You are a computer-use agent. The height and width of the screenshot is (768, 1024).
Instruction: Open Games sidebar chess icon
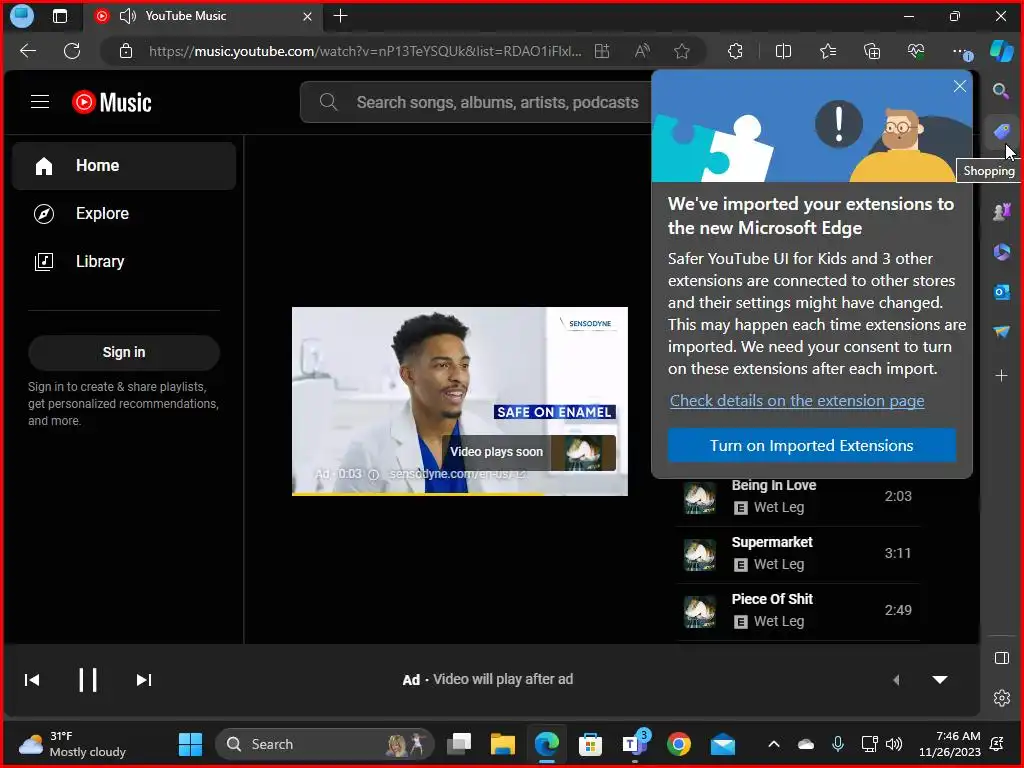[1001, 212]
